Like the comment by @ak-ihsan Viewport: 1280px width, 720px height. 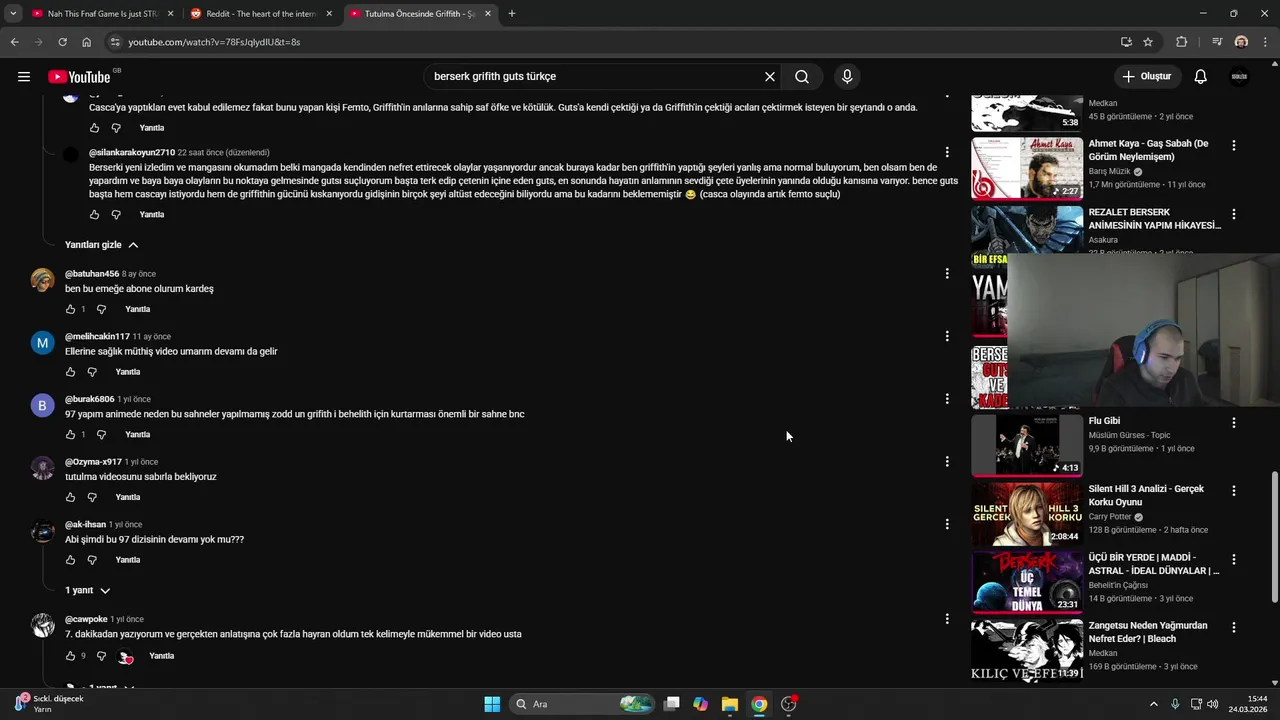click(x=71, y=560)
